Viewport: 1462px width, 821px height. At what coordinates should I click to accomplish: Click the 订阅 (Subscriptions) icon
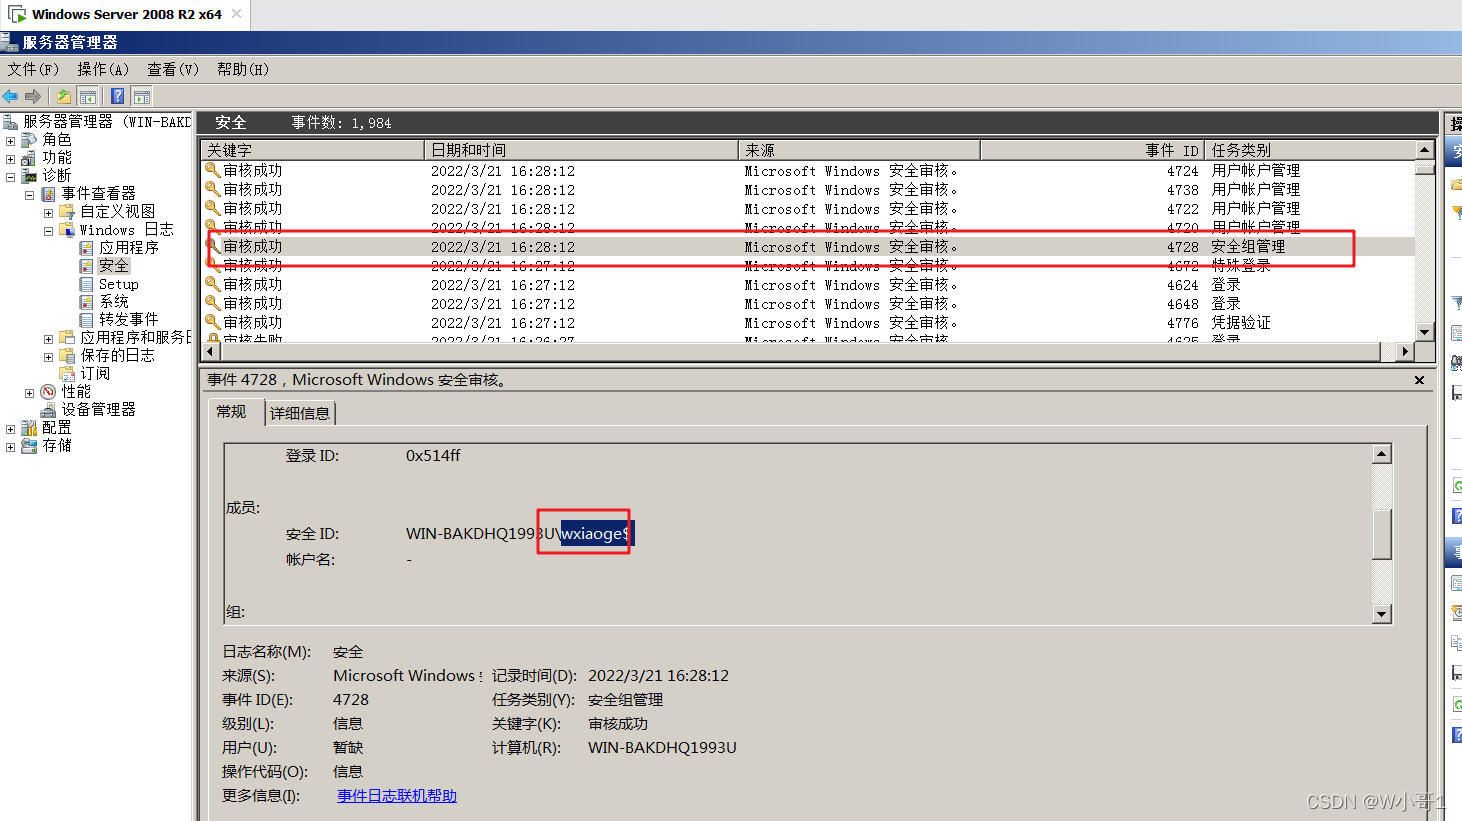tap(67, 374)
